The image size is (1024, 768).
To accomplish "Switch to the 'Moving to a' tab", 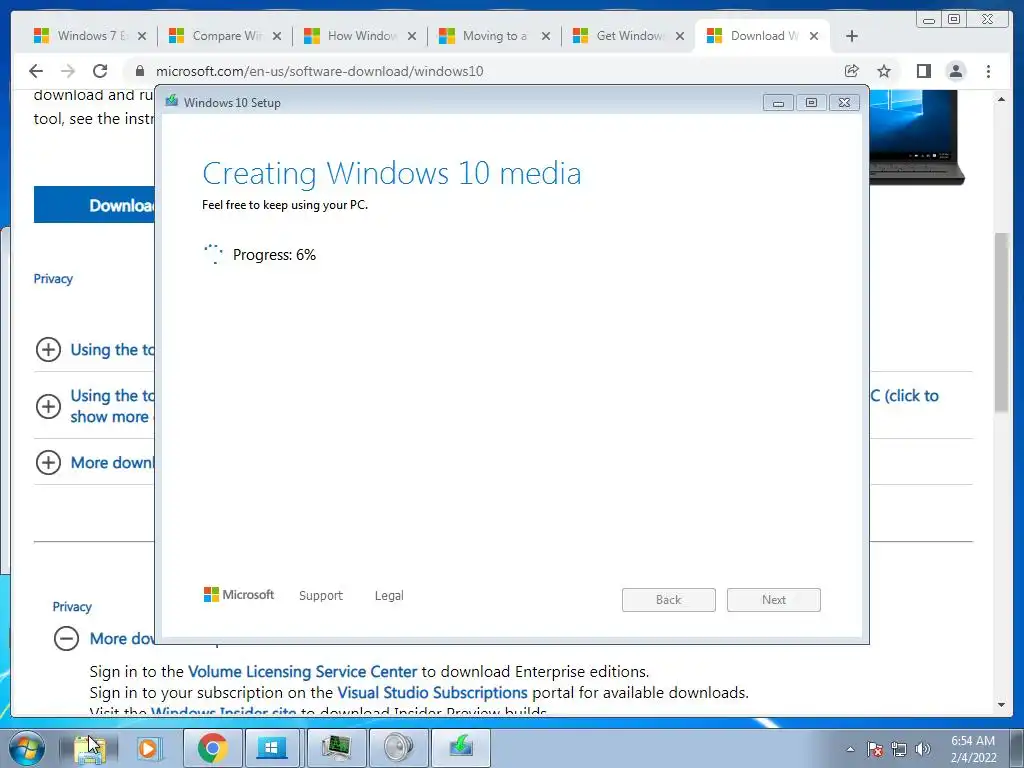I will [494, 36].
